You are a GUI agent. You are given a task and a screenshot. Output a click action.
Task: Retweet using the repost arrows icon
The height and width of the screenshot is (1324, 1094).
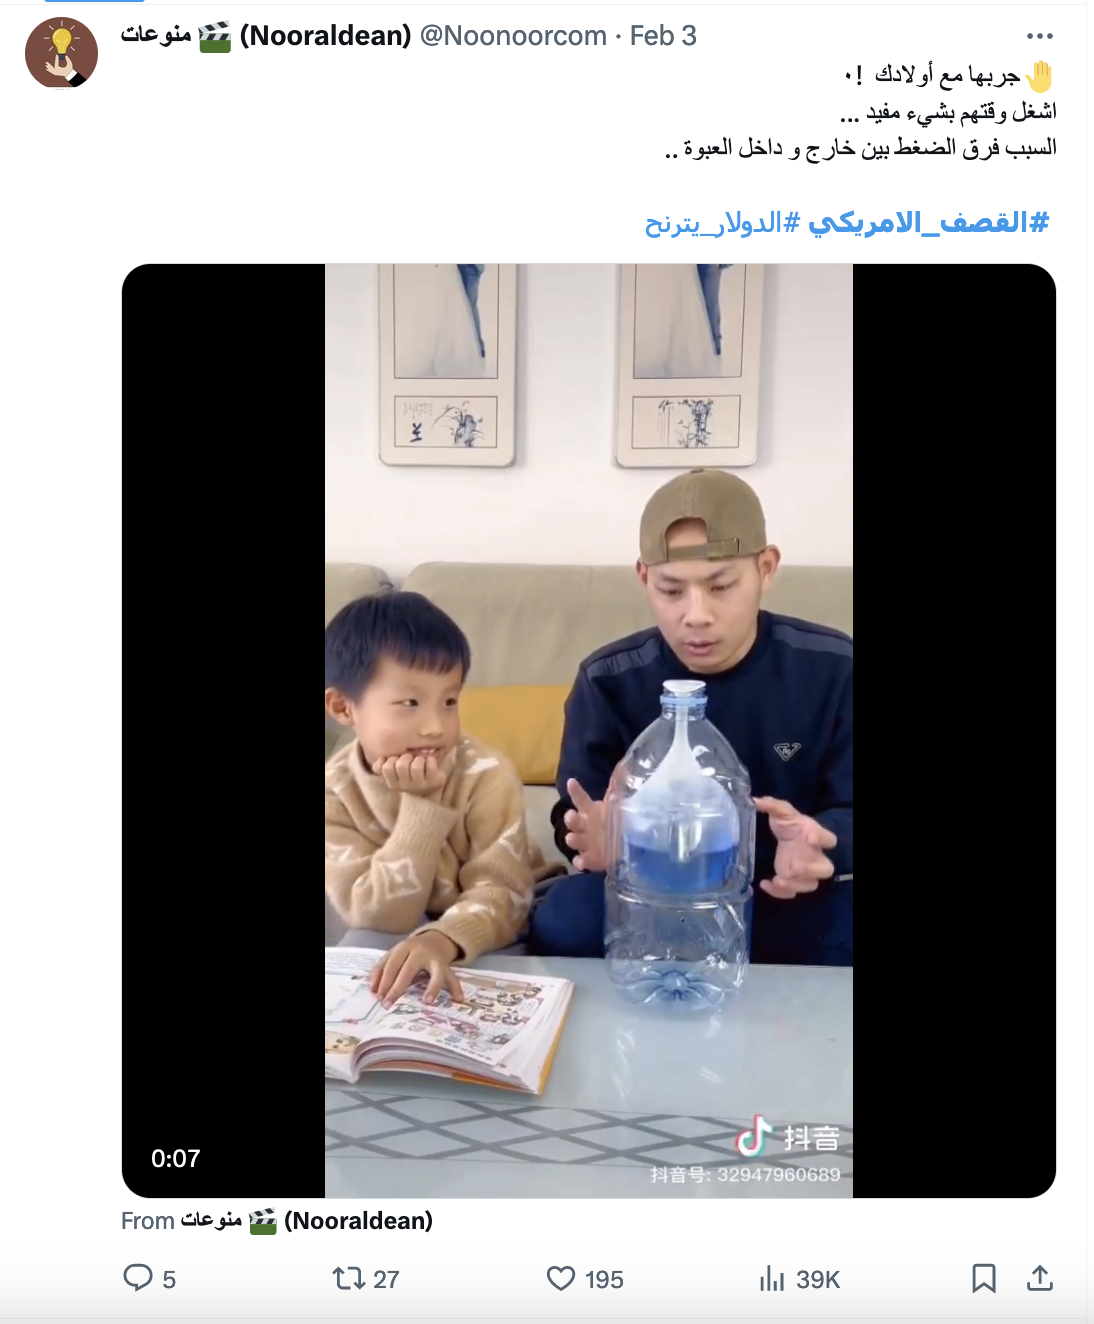(x=348, y=1278)
